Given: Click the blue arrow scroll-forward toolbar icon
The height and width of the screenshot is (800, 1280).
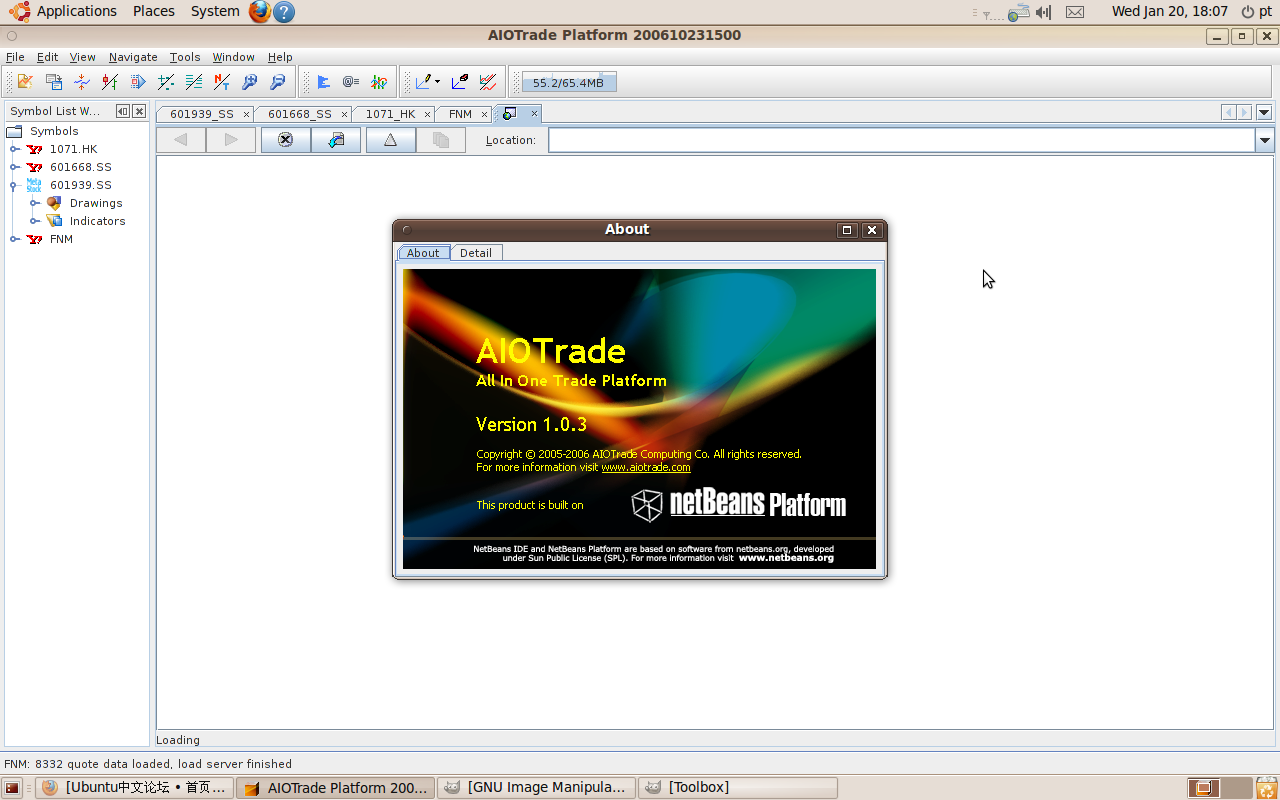Looking at the screenshot, I should pos(138,82).
